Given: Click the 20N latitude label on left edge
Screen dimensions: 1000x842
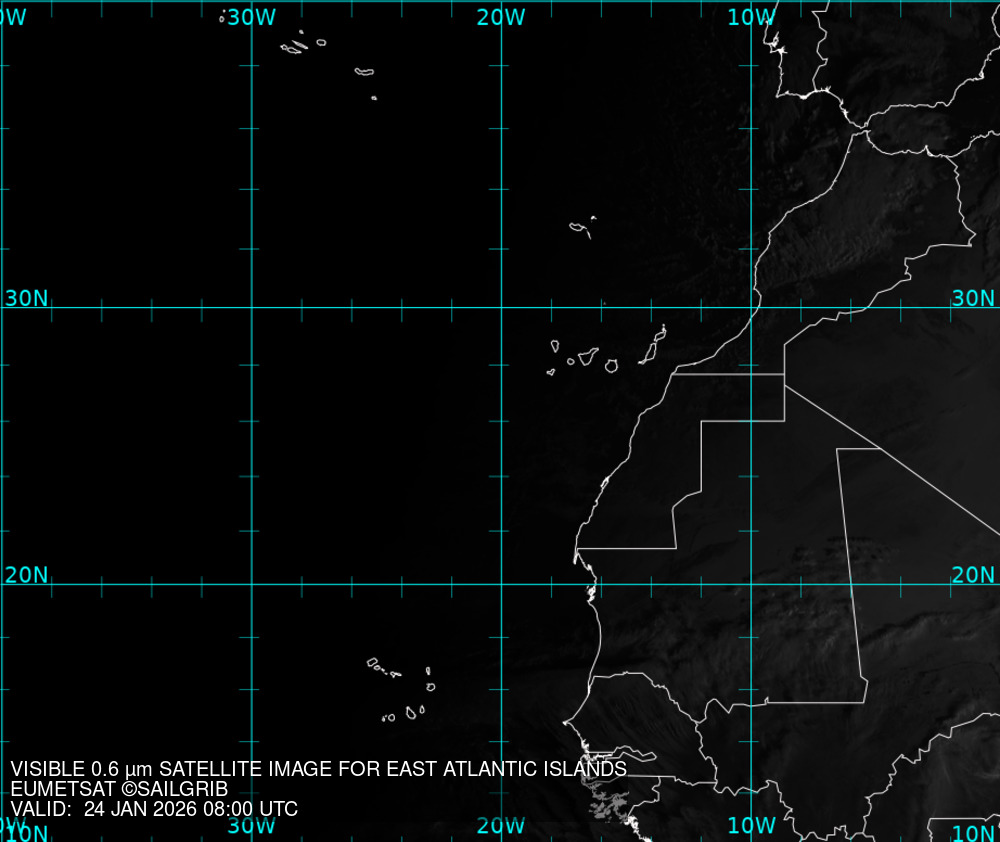Looking at the screenshot, I should (x=26, y=575).
